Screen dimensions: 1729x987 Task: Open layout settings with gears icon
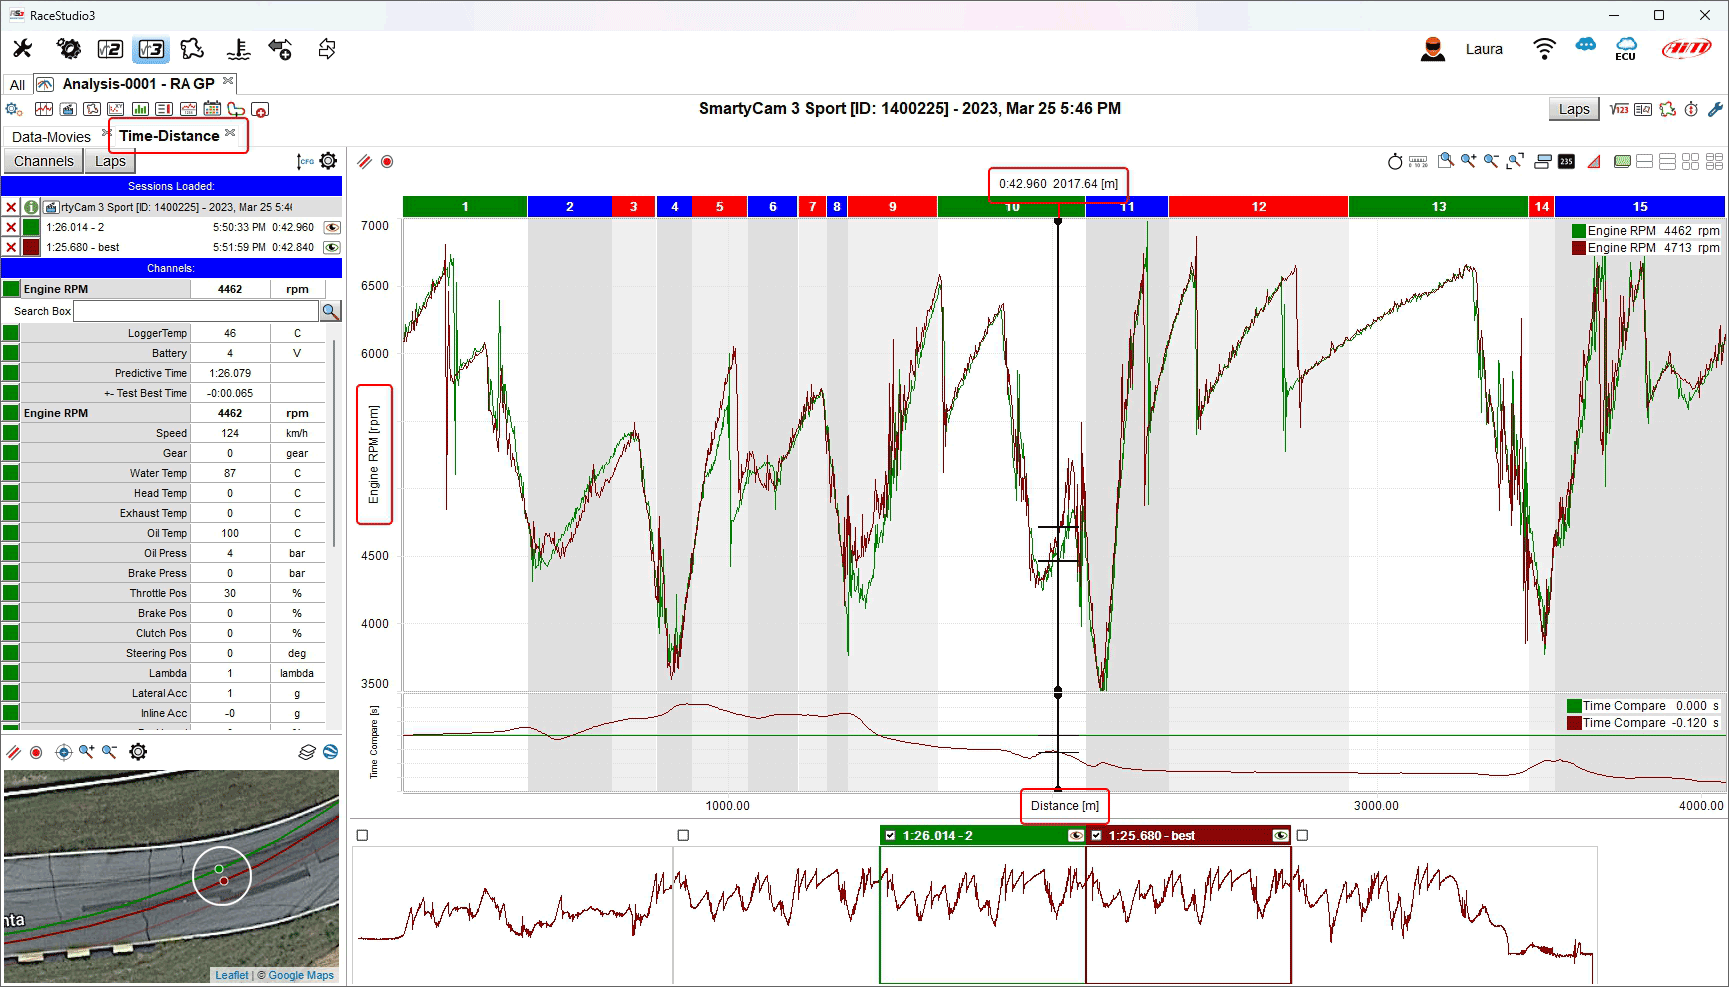[x=14, y=109]
